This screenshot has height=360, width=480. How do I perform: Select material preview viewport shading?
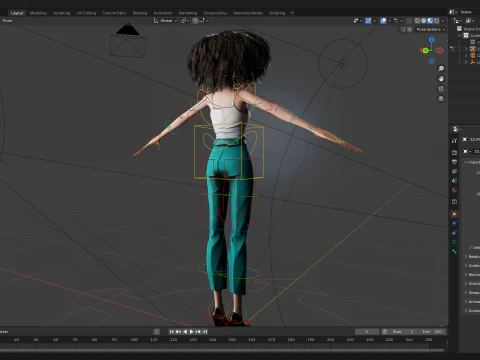point(430,21)
